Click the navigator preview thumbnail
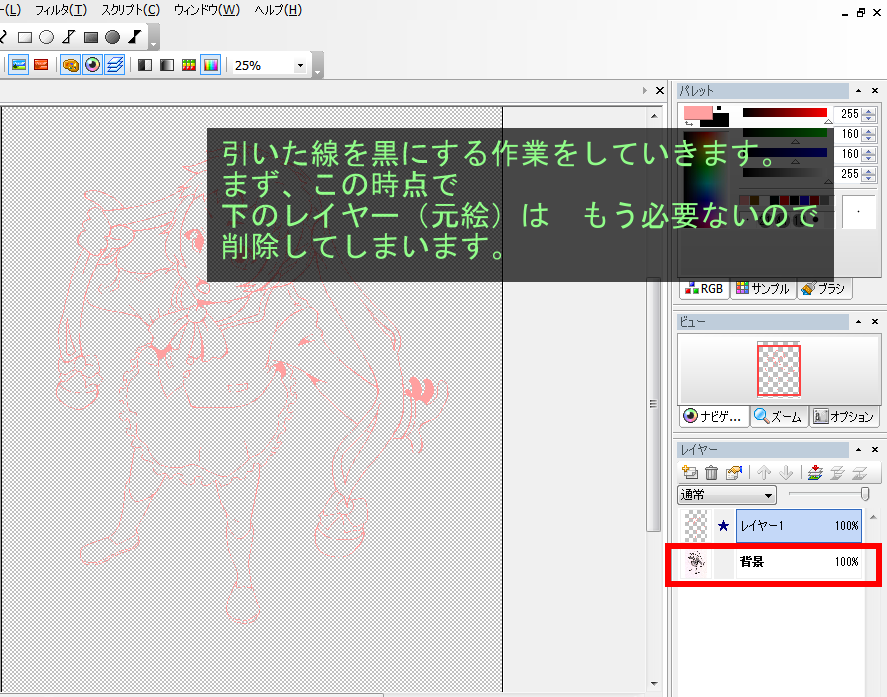Screen dimensions: 887x697 pos(778,370)
